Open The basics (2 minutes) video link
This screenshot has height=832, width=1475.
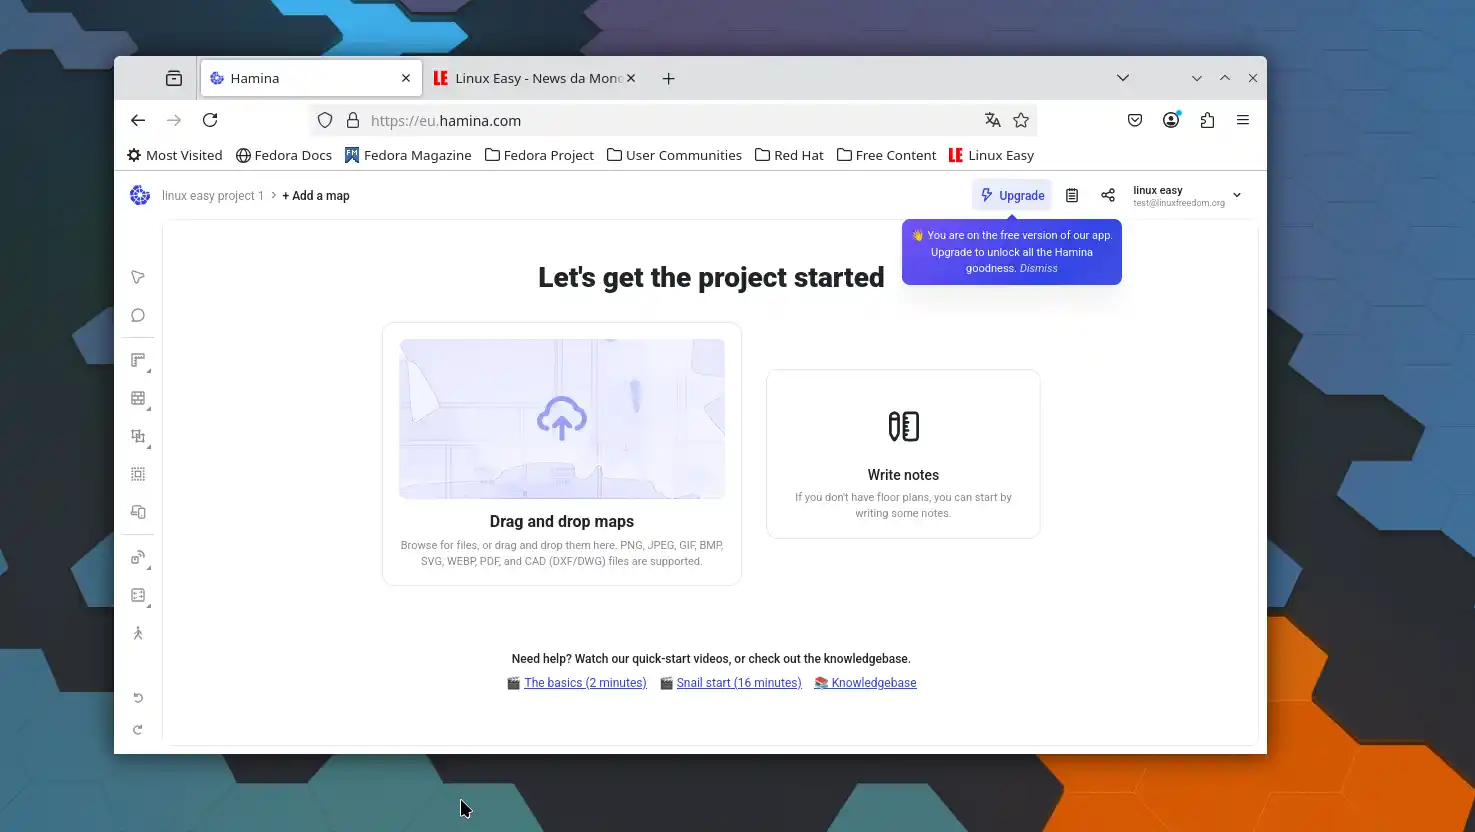click(585, 683)
